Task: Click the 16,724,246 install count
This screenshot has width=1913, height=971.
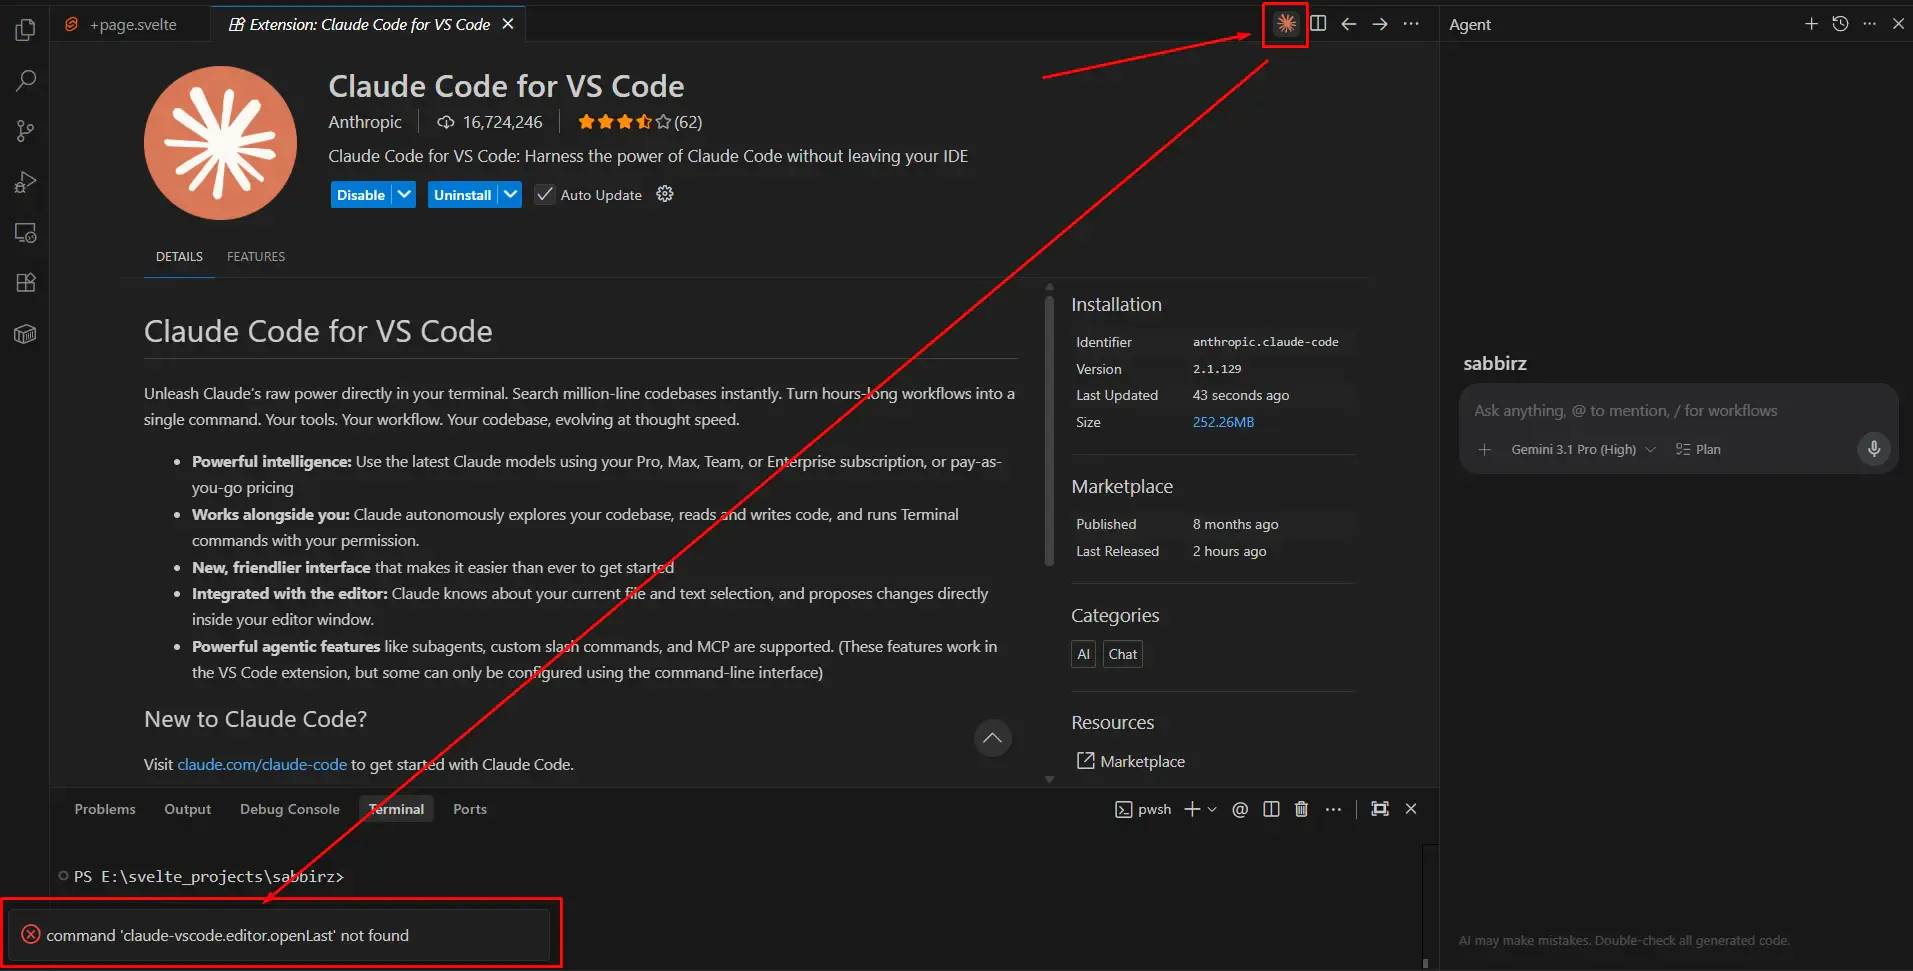Action: pyautogui.click(x=490, y=122)
